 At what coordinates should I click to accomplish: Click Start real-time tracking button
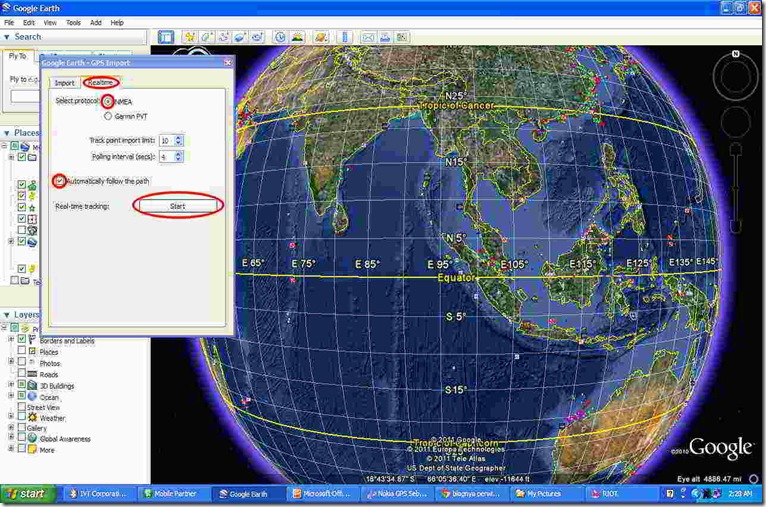coord(178,206)
